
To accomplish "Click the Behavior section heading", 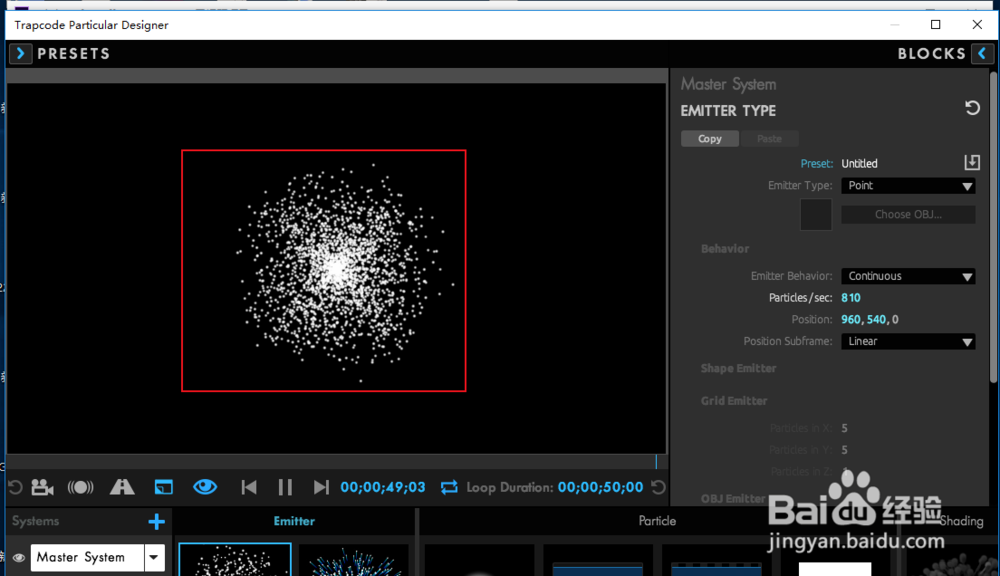I will [724, 249].
